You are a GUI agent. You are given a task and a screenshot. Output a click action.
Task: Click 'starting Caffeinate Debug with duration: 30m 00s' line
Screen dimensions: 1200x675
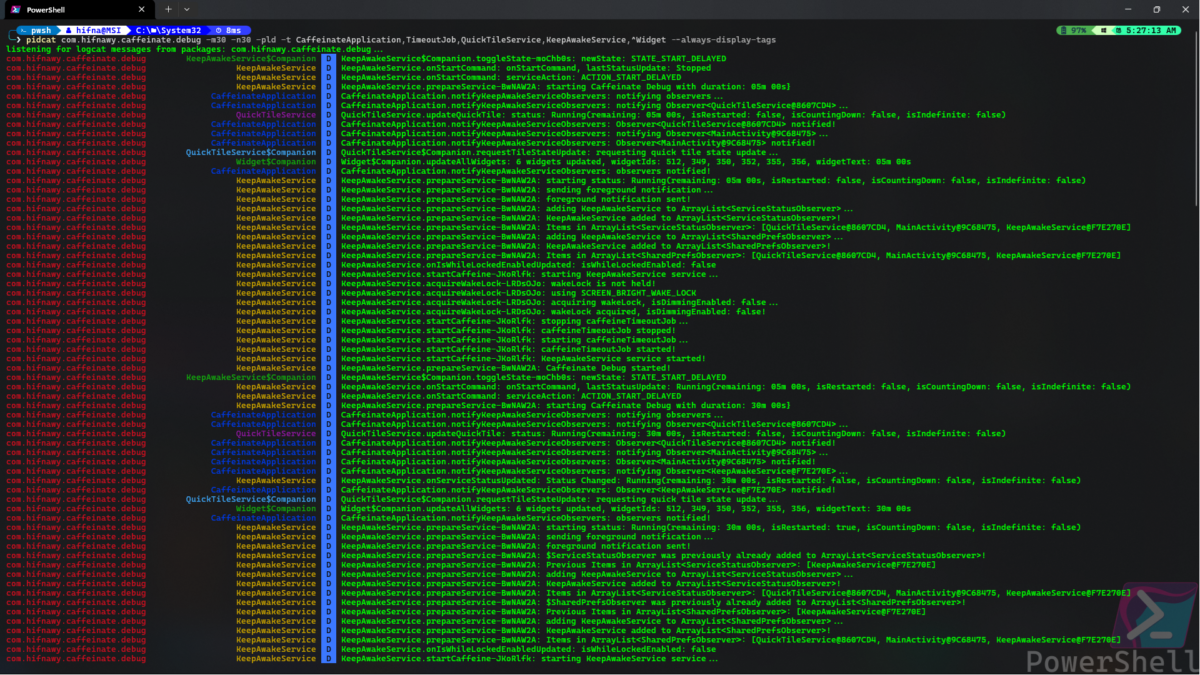[565, 405]
